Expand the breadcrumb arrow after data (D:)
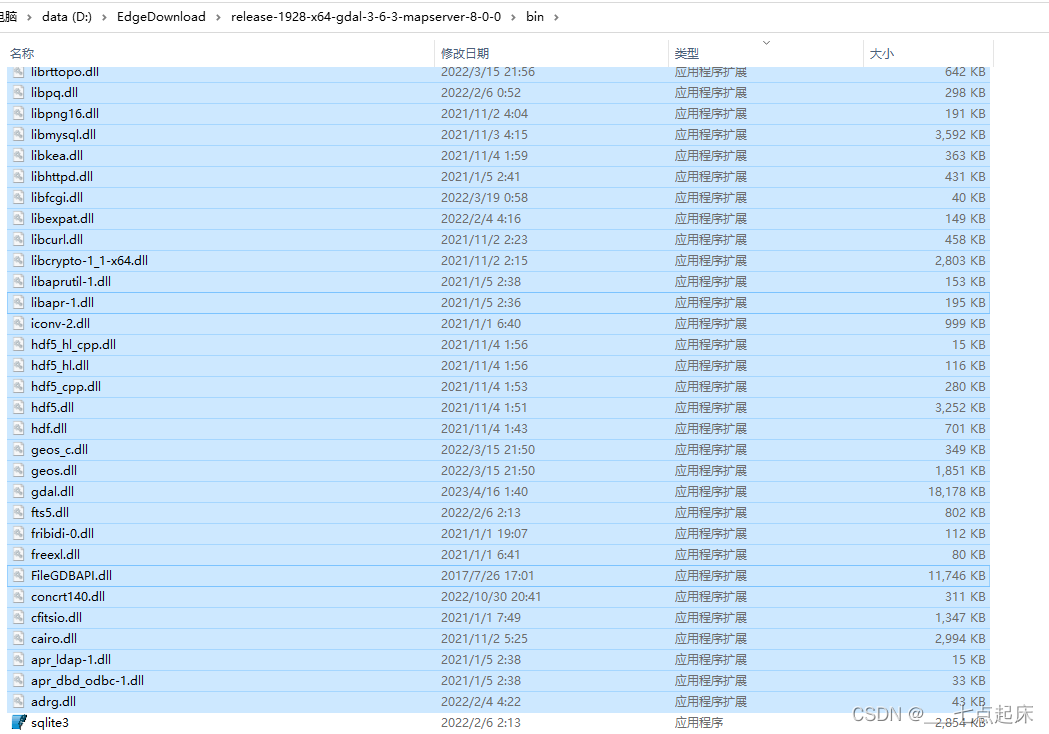The image size is (1049, 734). pyautogui.click(x=103, y=16)
